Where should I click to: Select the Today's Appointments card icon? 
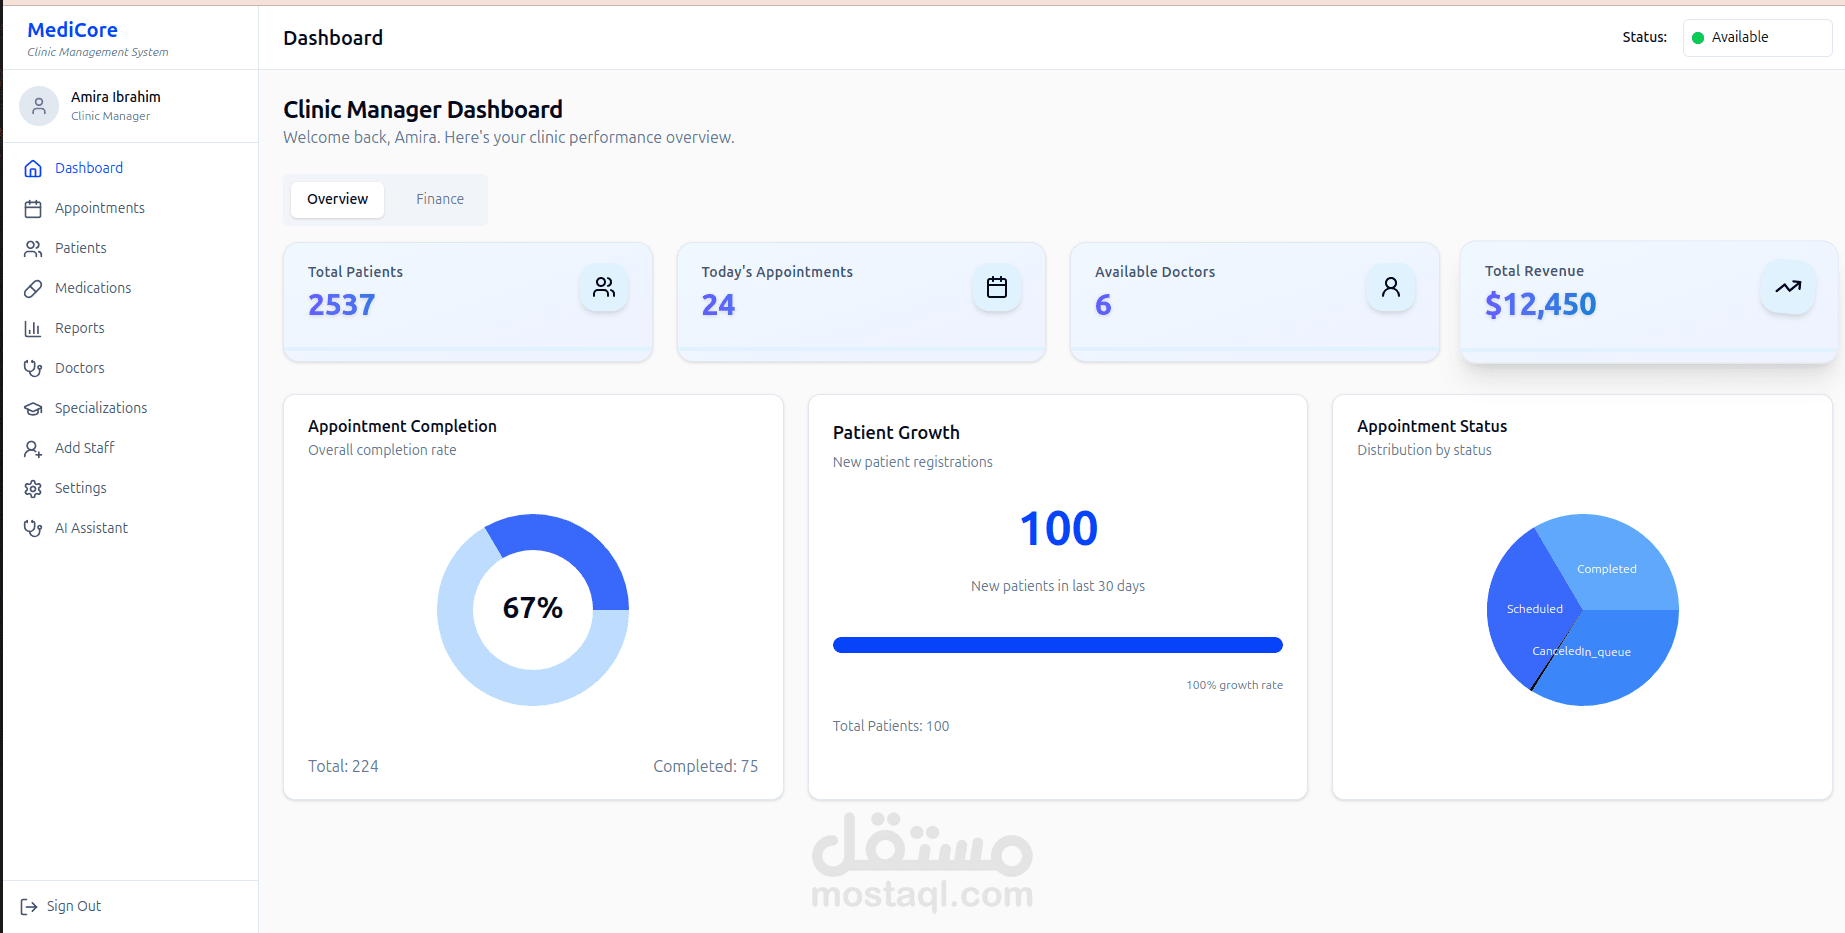pyautogui.click(x=996, y=287)
